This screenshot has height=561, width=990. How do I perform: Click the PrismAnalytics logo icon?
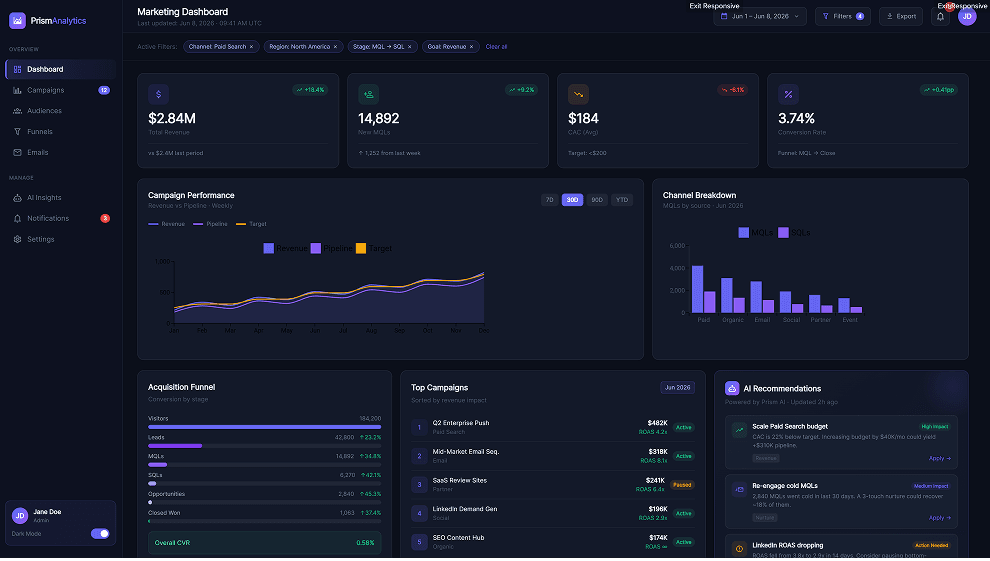click(x=18, y=20)
